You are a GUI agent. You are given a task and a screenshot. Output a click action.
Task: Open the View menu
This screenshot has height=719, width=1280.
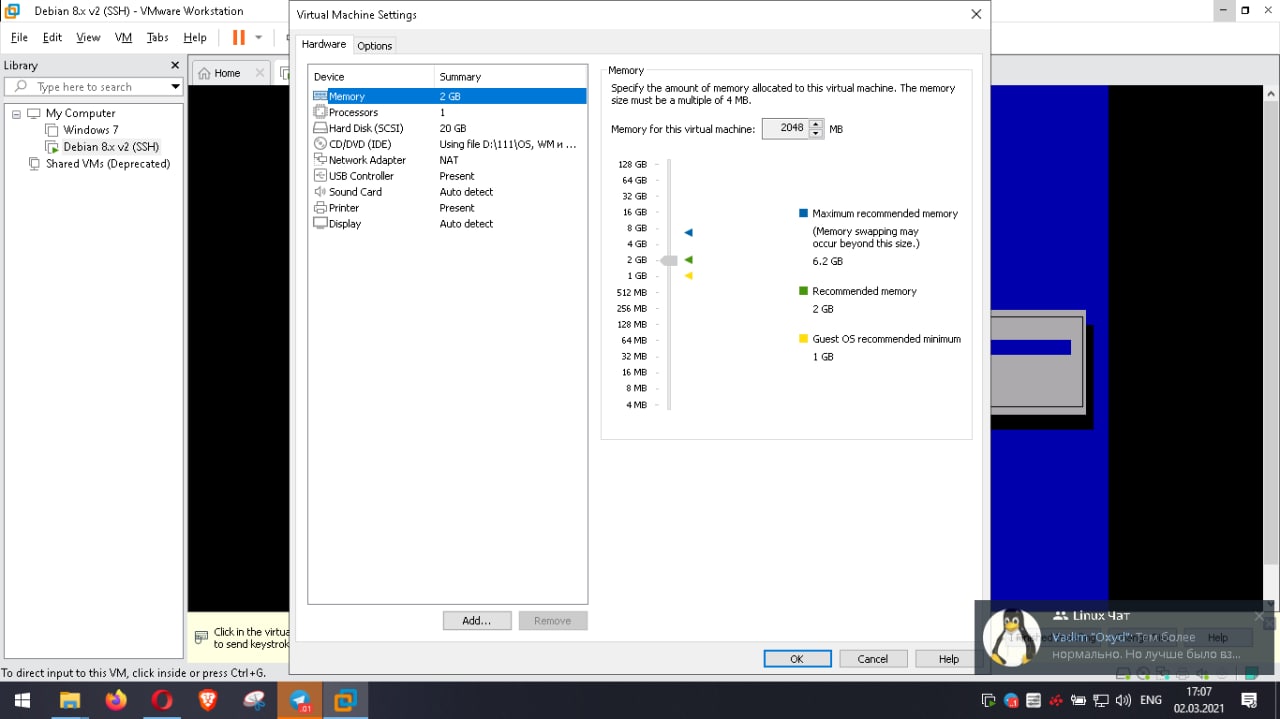tap(88, 37)
